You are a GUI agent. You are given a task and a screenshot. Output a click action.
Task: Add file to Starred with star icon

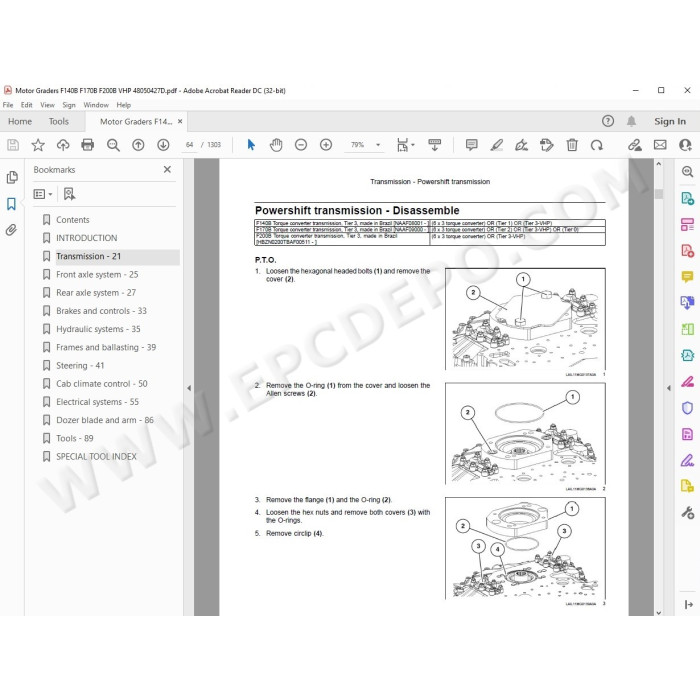pos(38,145)
